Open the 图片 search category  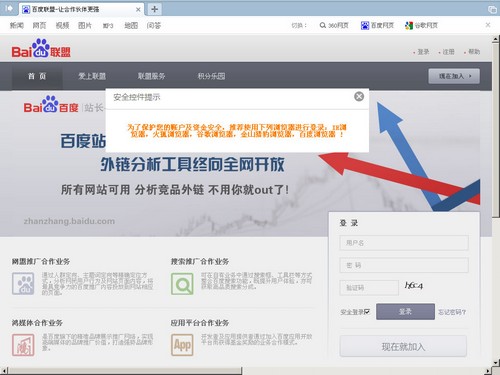click(85, 25)
